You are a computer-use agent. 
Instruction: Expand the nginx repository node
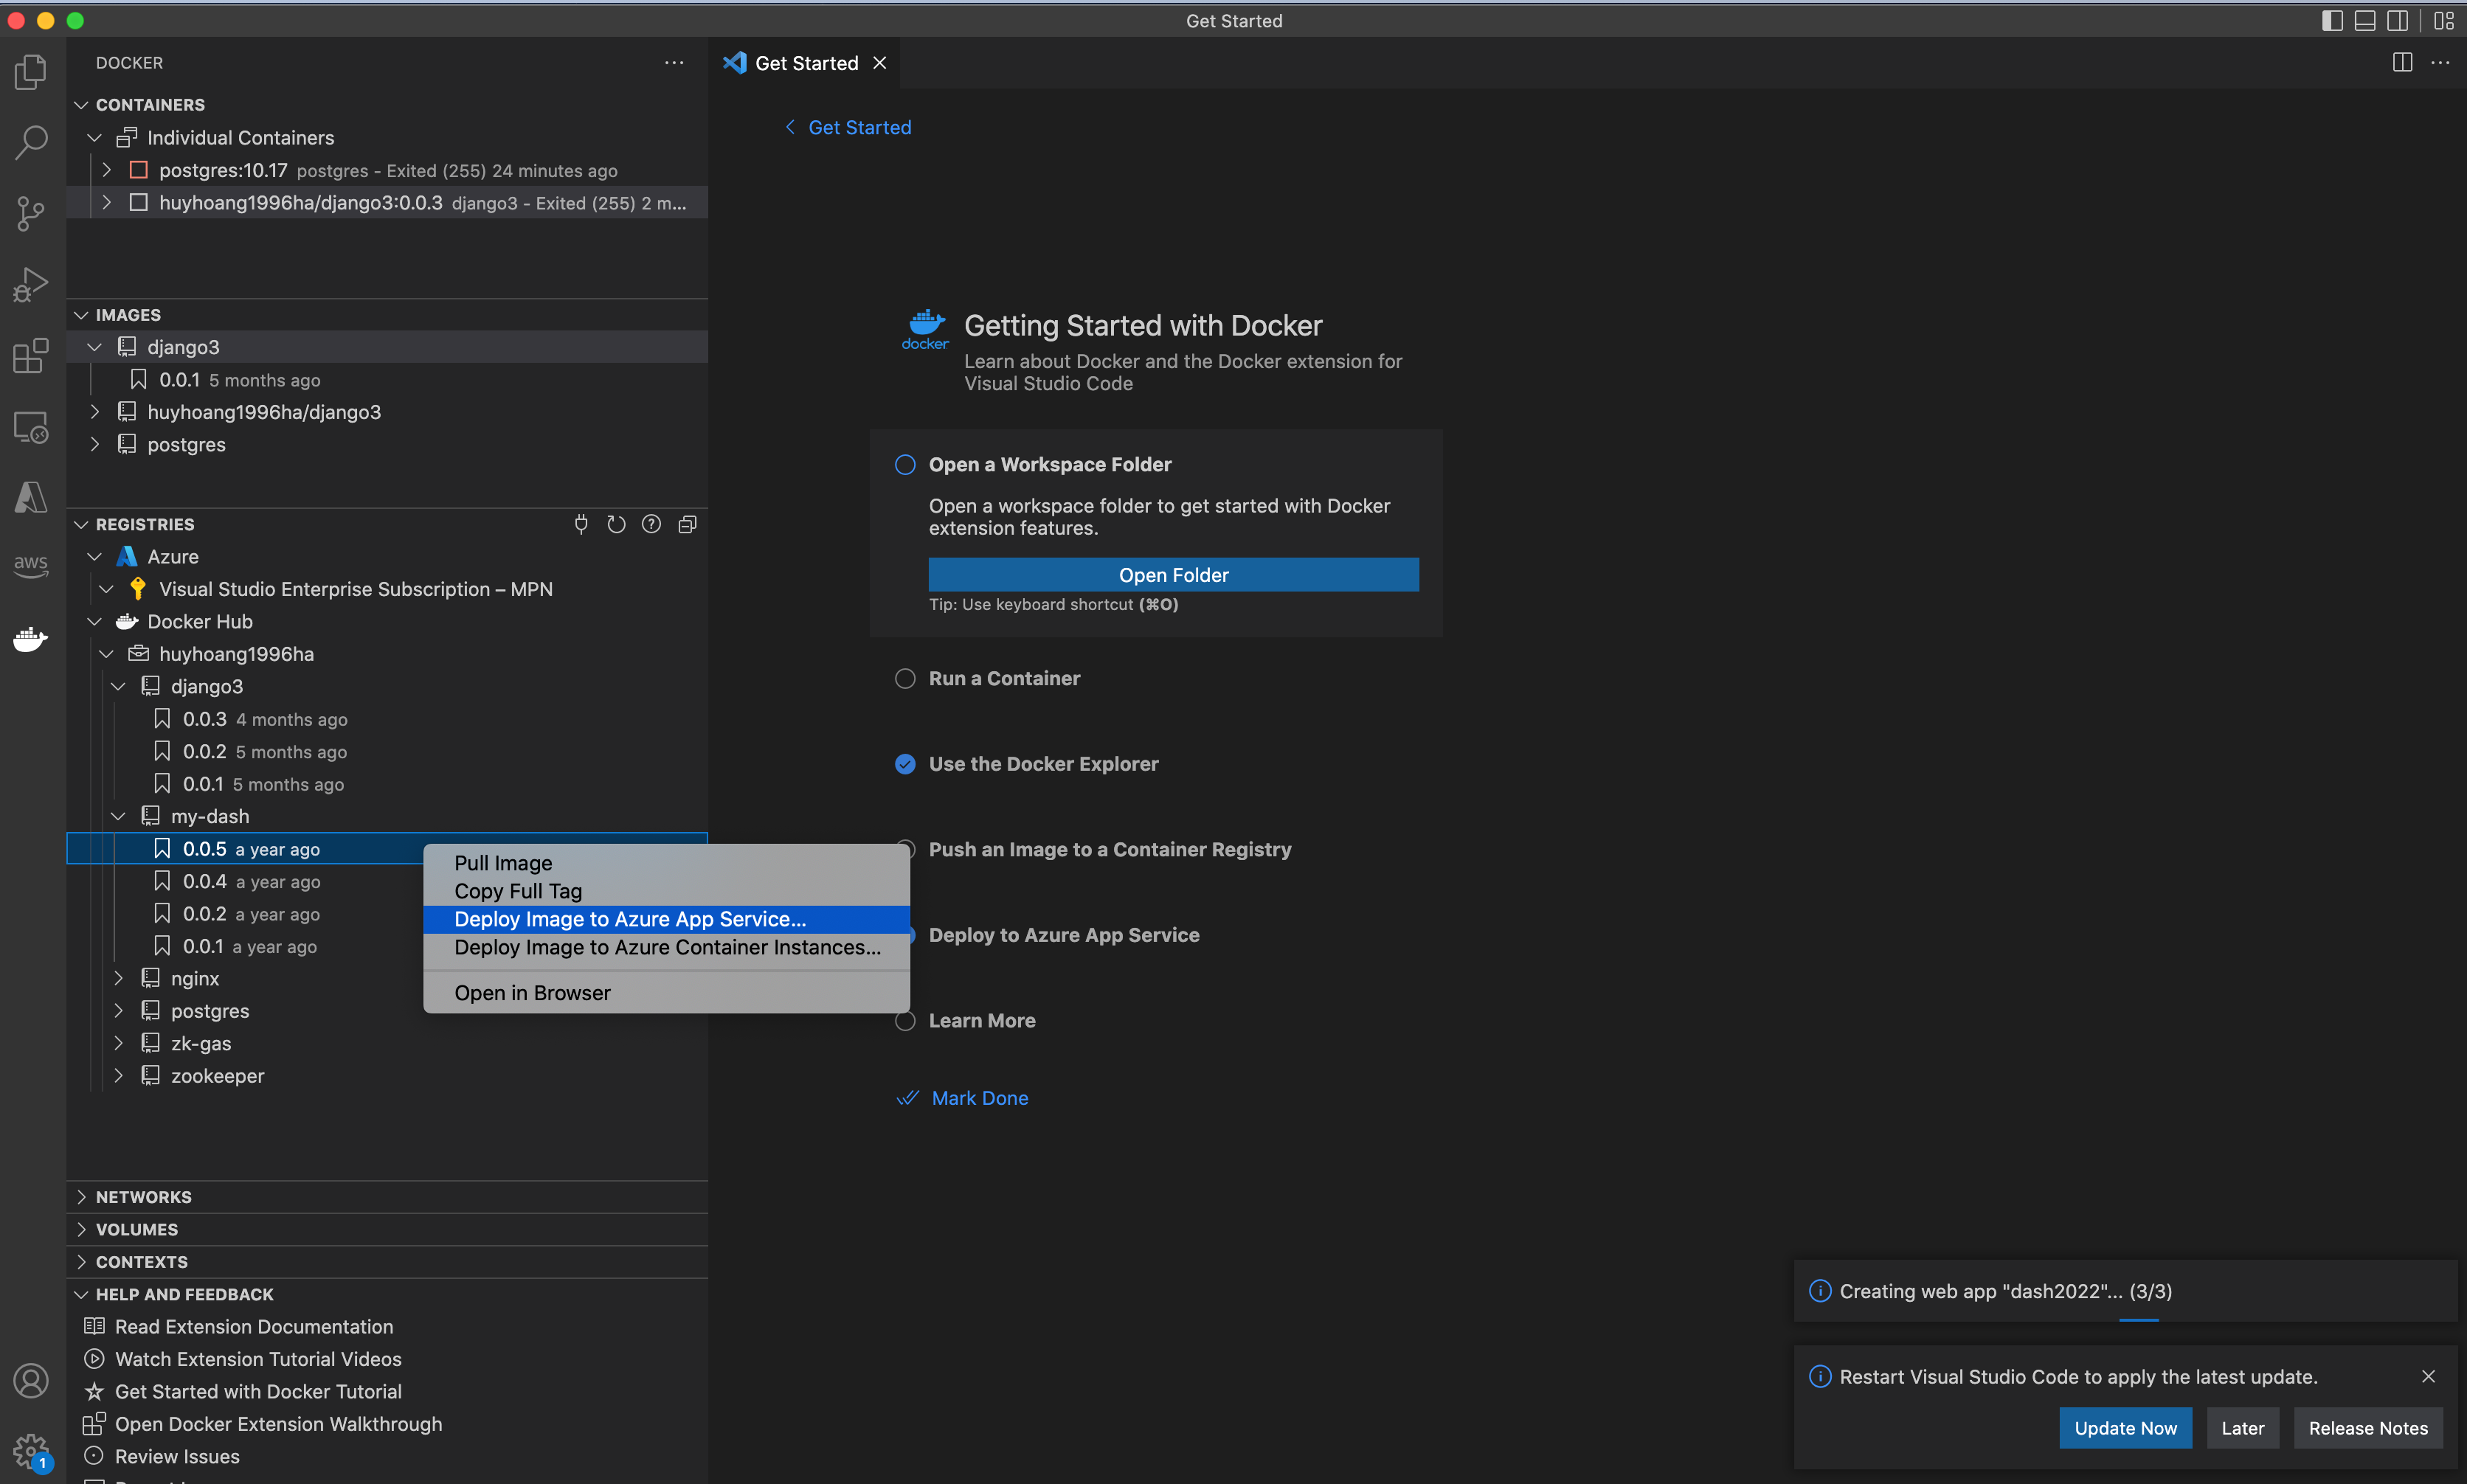click(119, 978)
